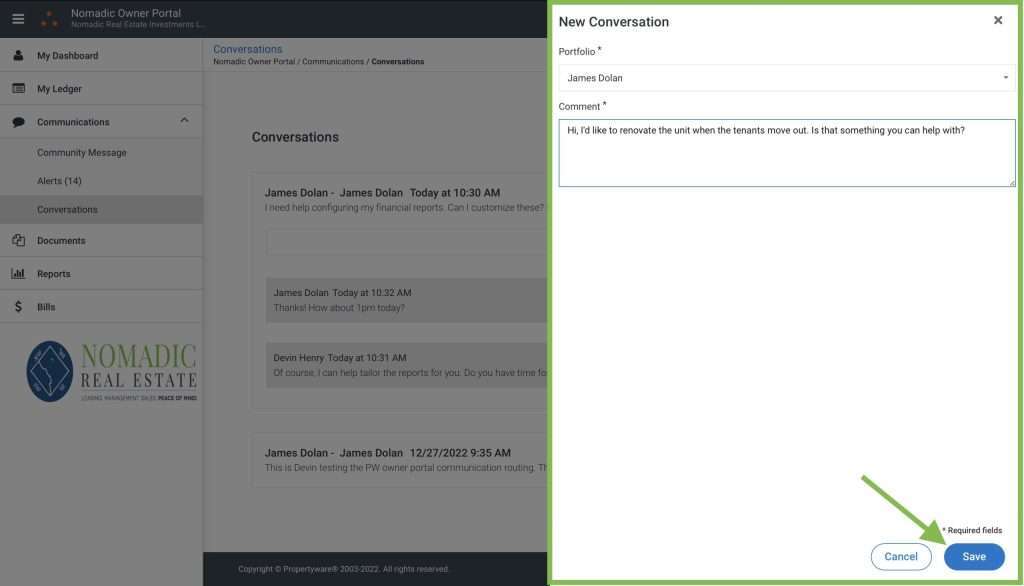Open the Portfolio dropdown
Viewport: 1024px width, 586px height.
pyautogui.click(x=786, y=78)
